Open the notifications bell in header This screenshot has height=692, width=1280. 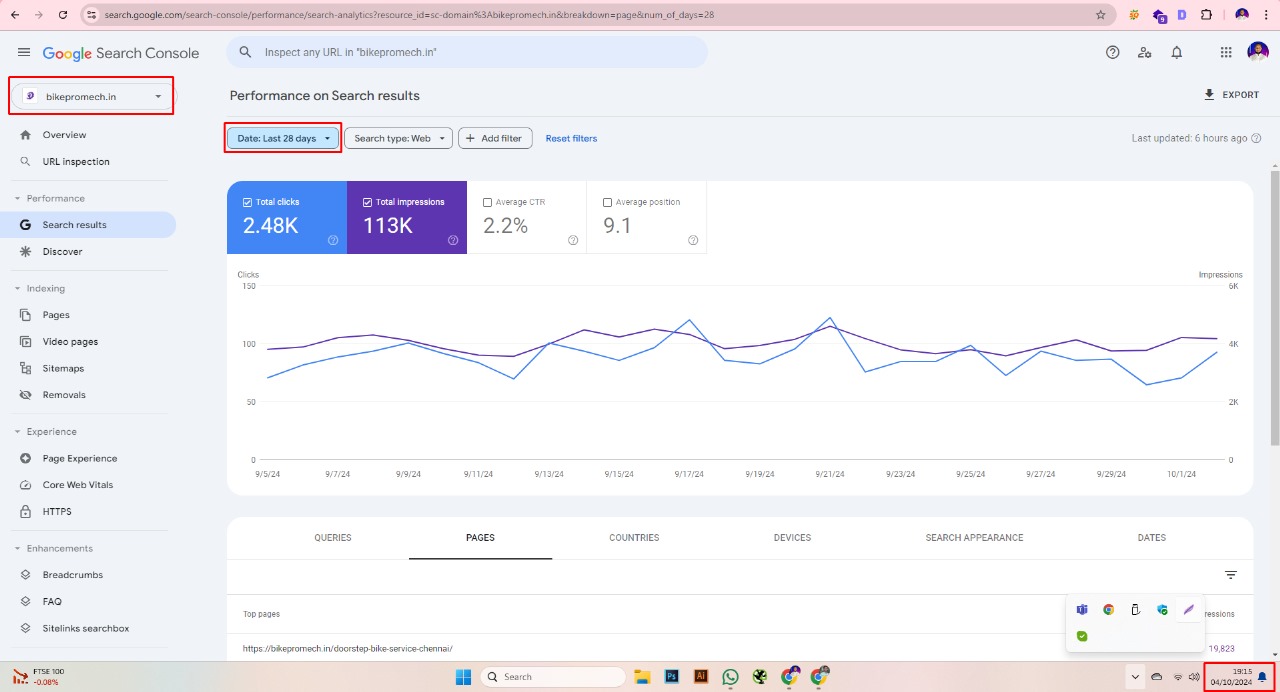(1177, 53)
